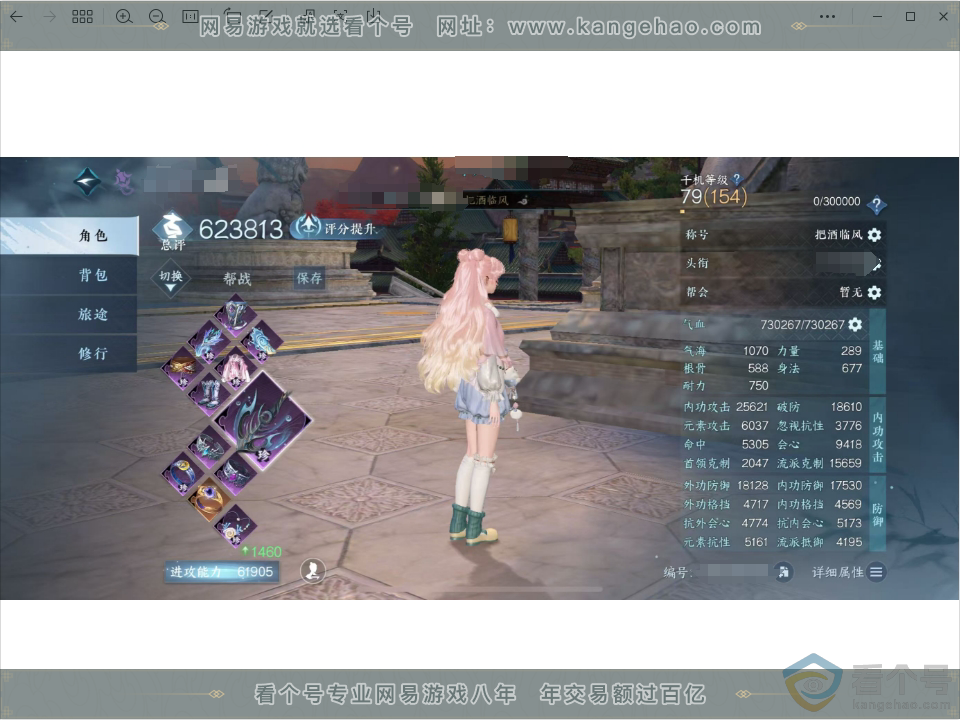This screenshot has height=720, width=960.
Task: Click the 保存 button
Action: point(309,279)
